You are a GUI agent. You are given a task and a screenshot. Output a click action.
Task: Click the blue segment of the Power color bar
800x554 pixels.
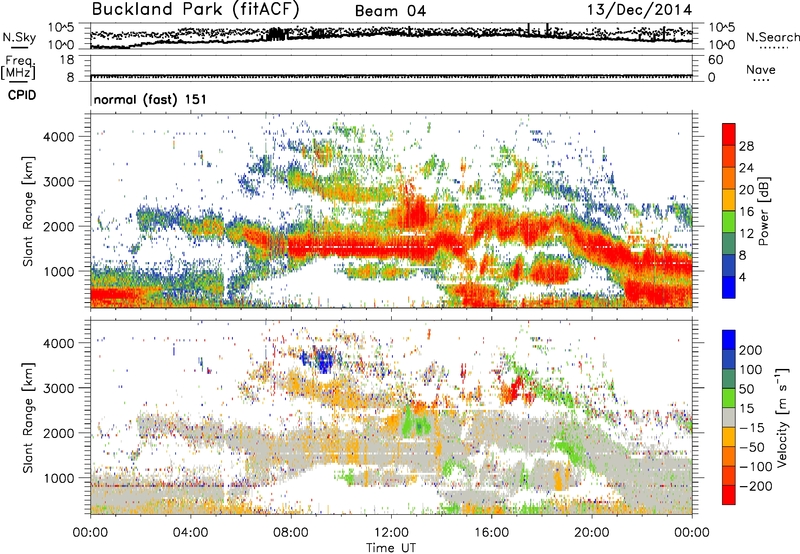pos(729,287)
